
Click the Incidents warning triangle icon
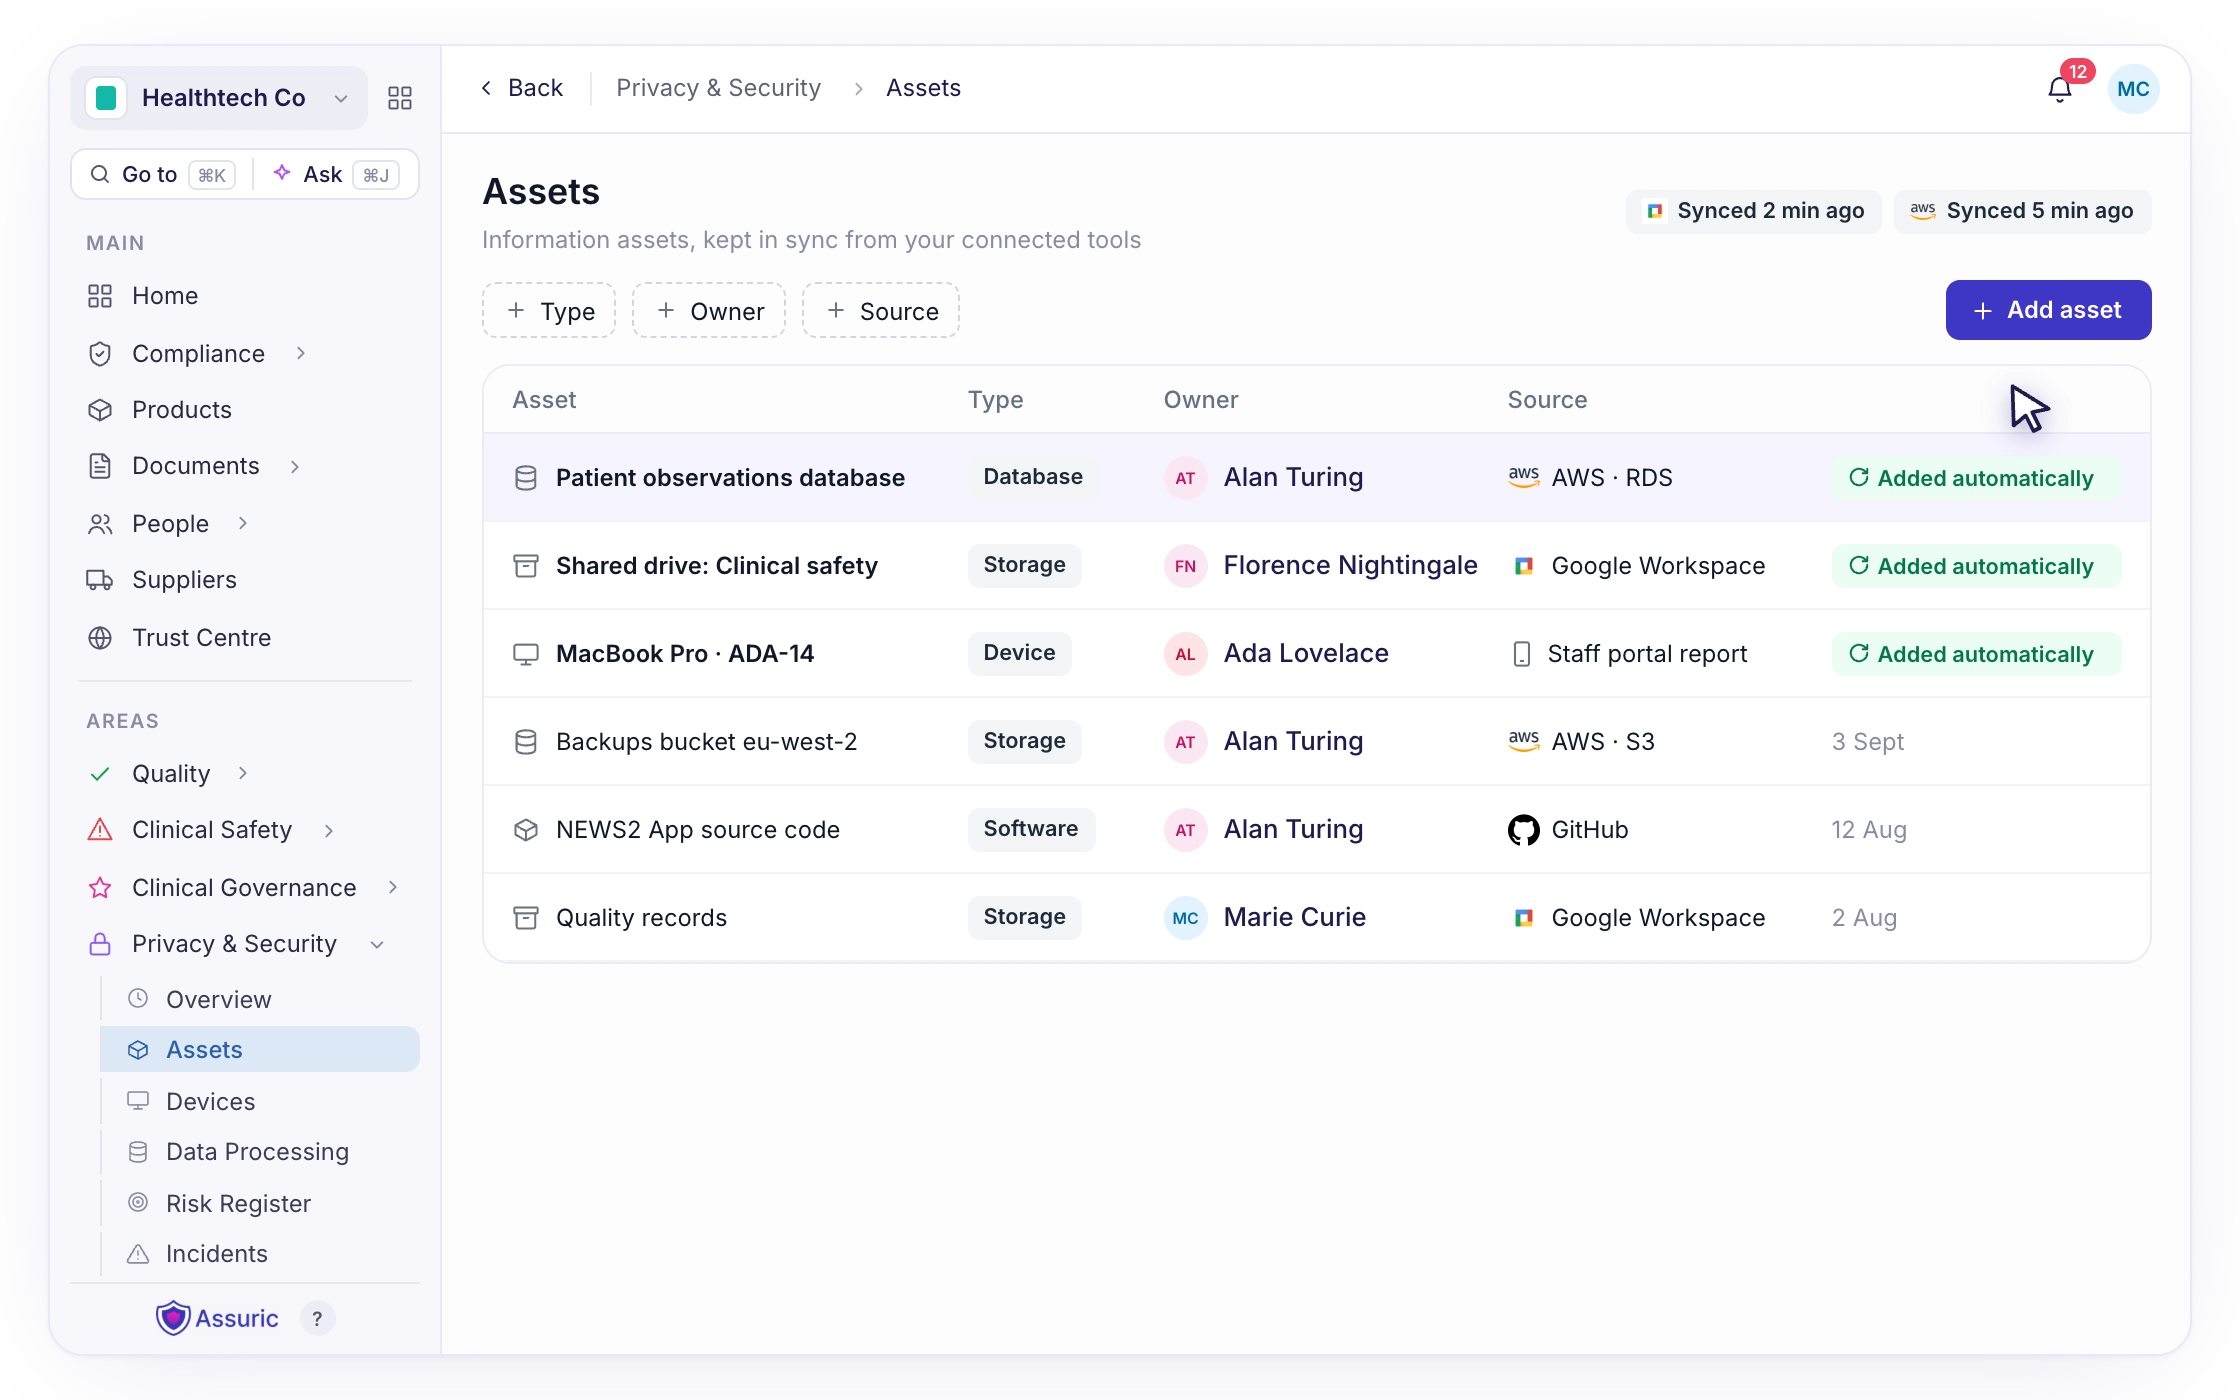[138, 1253]
